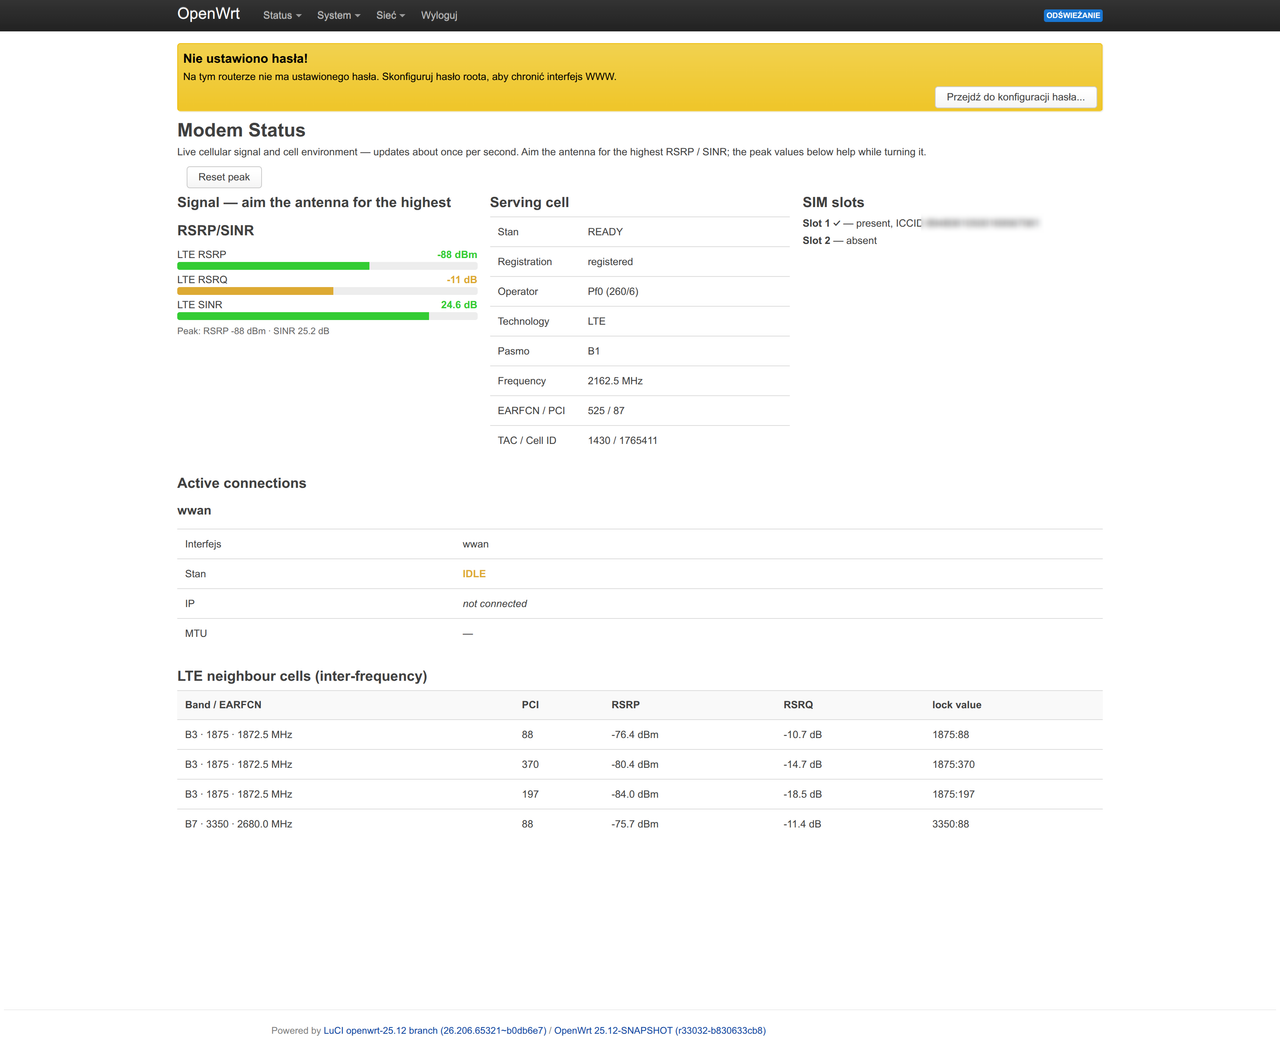
Task: Click the -88 dBm RSRP value
Action: (457, 255)
